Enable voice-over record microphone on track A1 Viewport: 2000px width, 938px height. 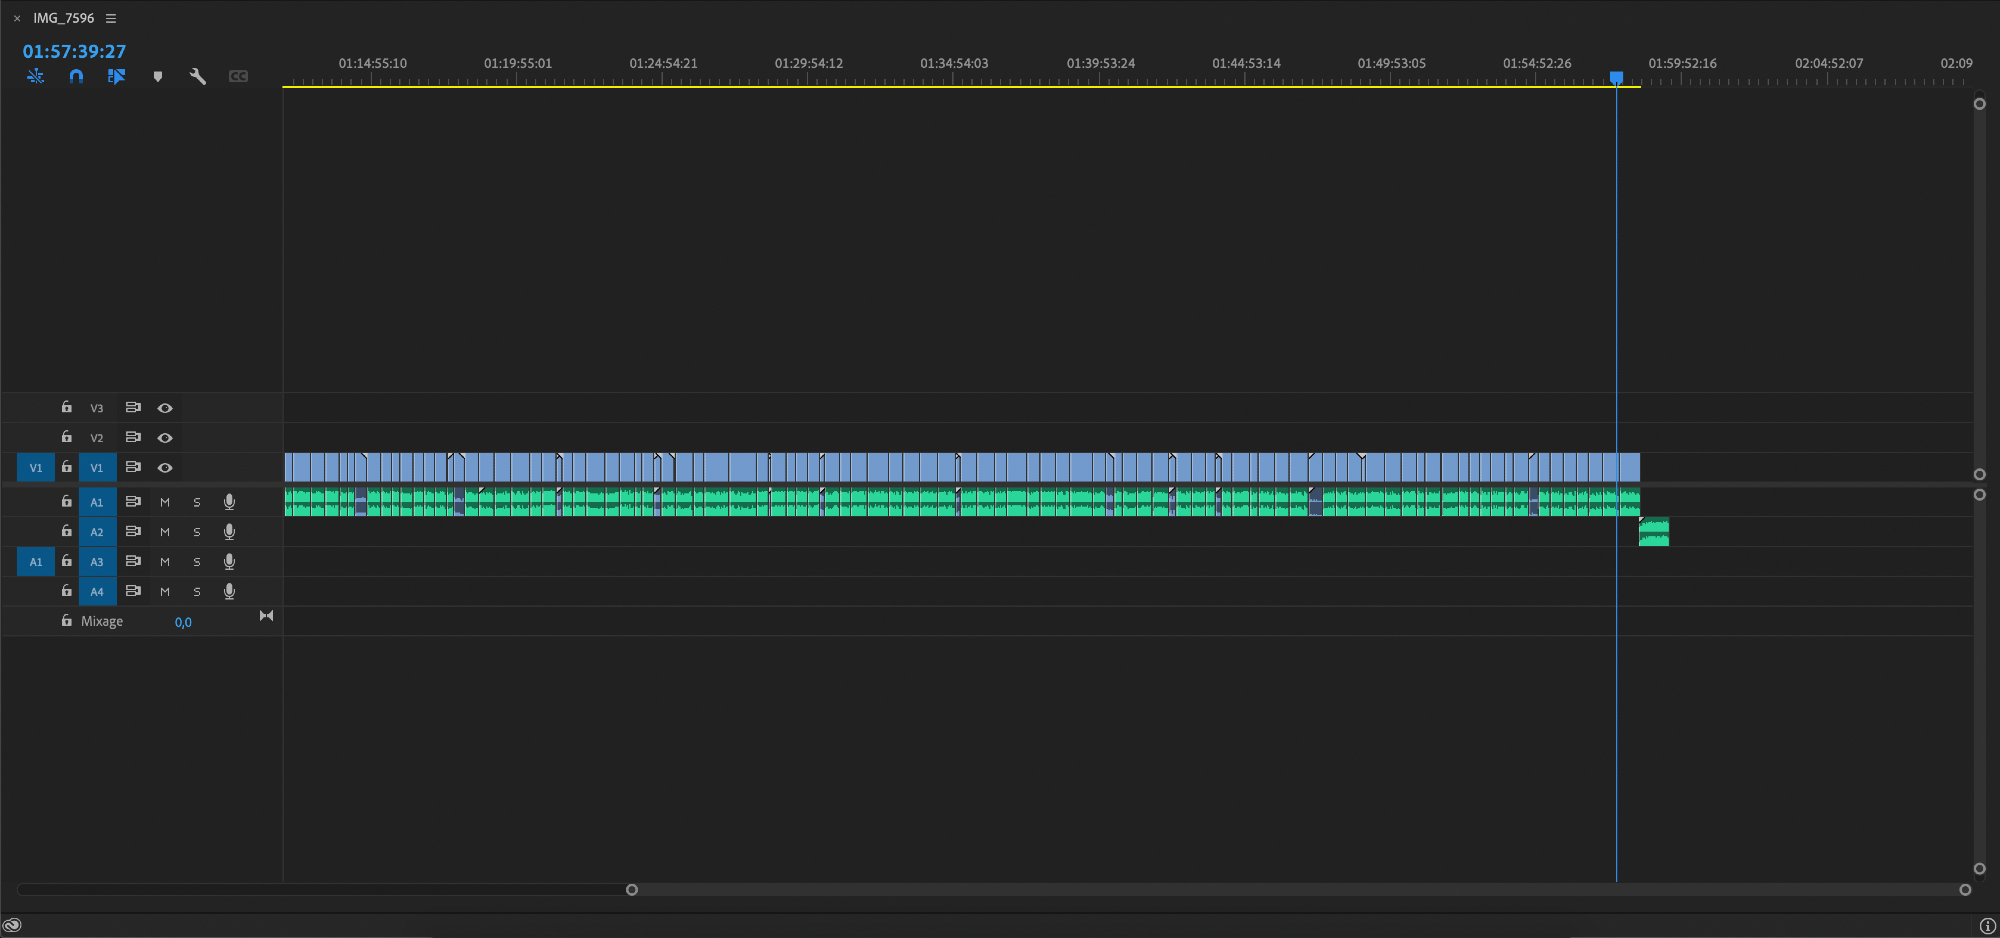(229, 502)
